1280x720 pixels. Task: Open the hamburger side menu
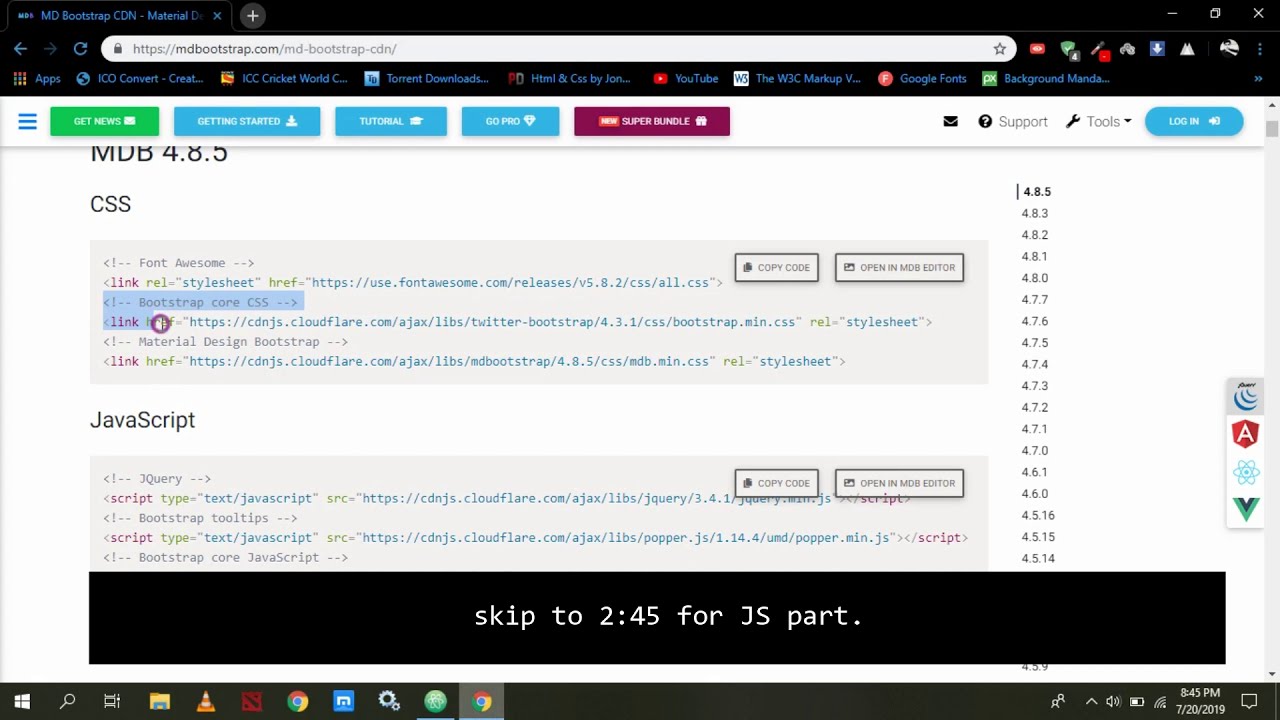27,121
